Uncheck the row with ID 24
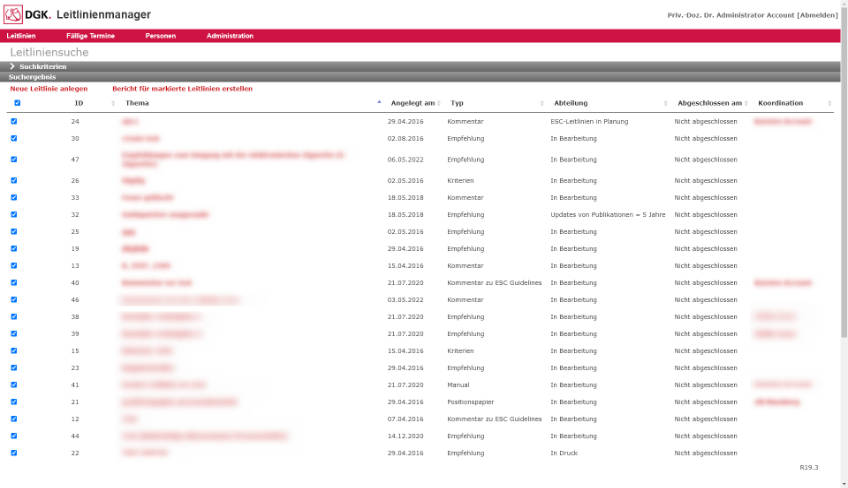 (x=14, y=121)
